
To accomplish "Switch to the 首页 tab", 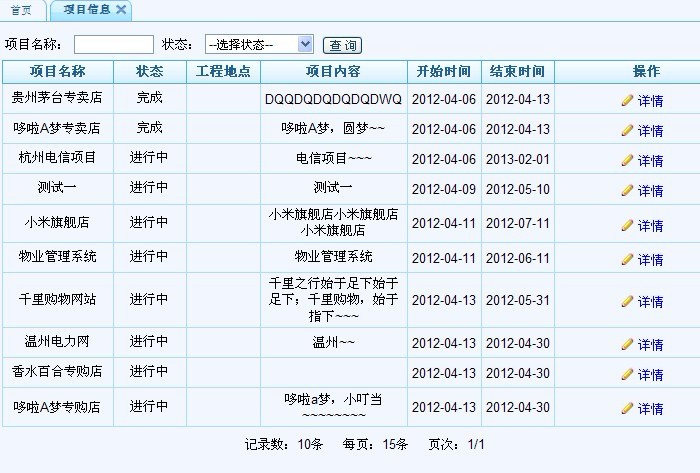I will 21,10.
